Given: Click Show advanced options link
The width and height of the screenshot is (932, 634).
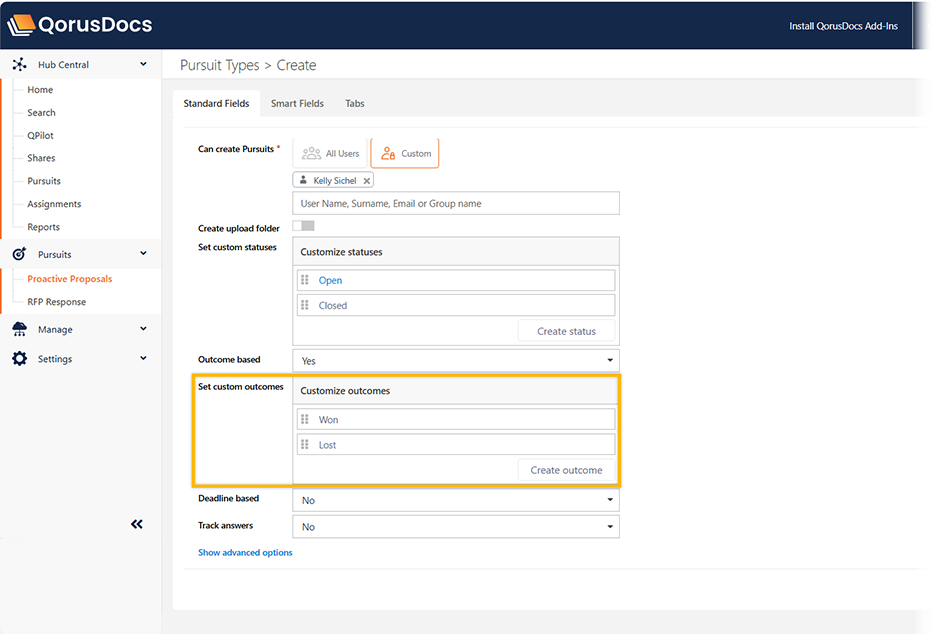Looking at the screenshot, I should pyautogui.click(x=245, y=552).
